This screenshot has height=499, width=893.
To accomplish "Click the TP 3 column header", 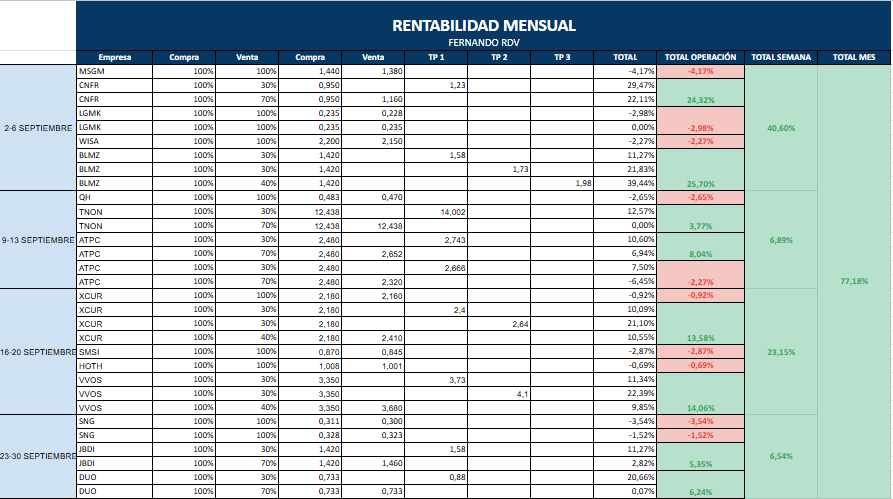I will (562, 57).
